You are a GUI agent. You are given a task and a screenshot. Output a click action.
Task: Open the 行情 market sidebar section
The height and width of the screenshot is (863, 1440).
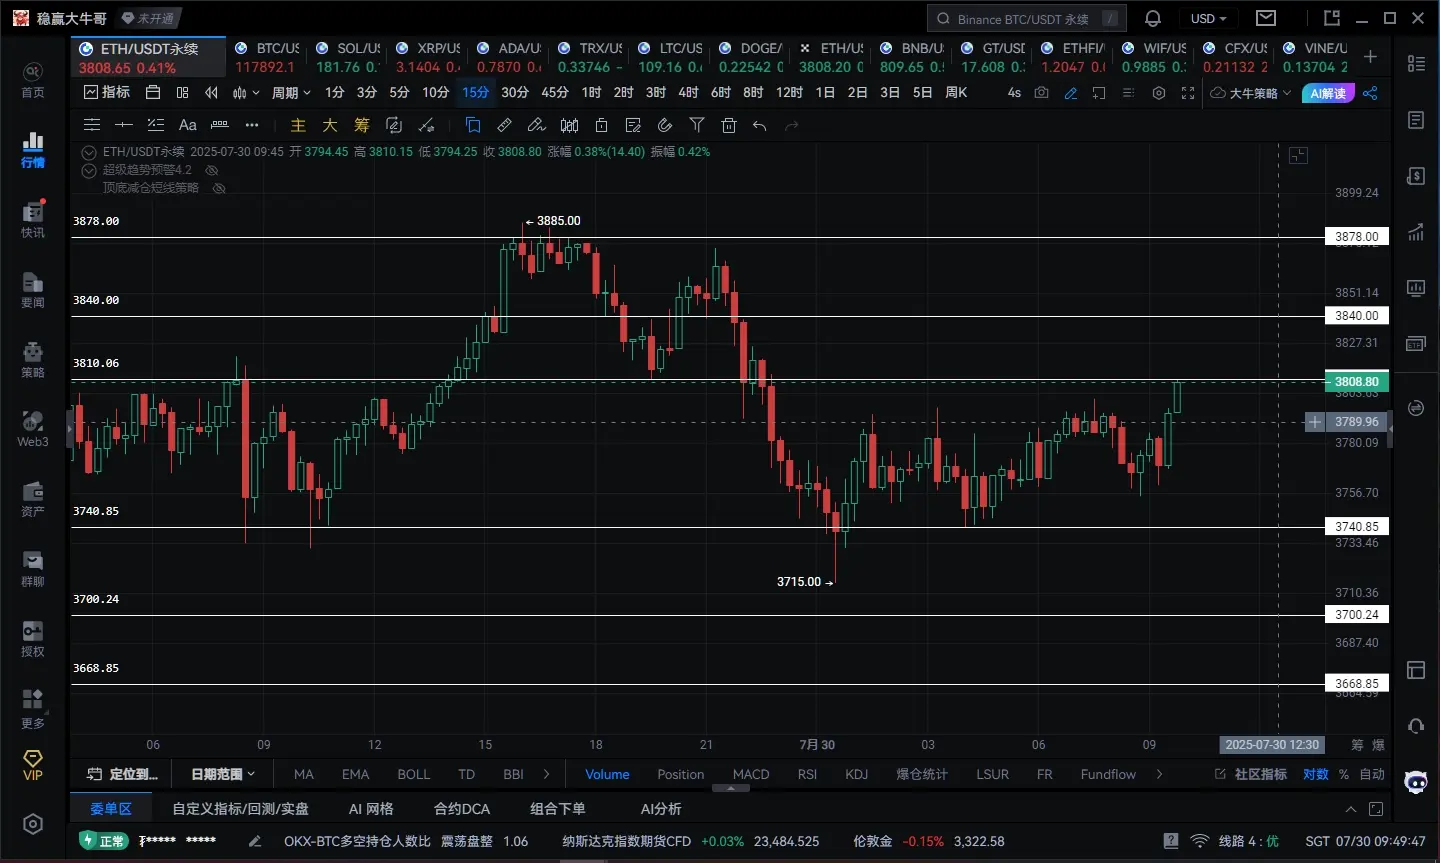click(x=33, y=149)
